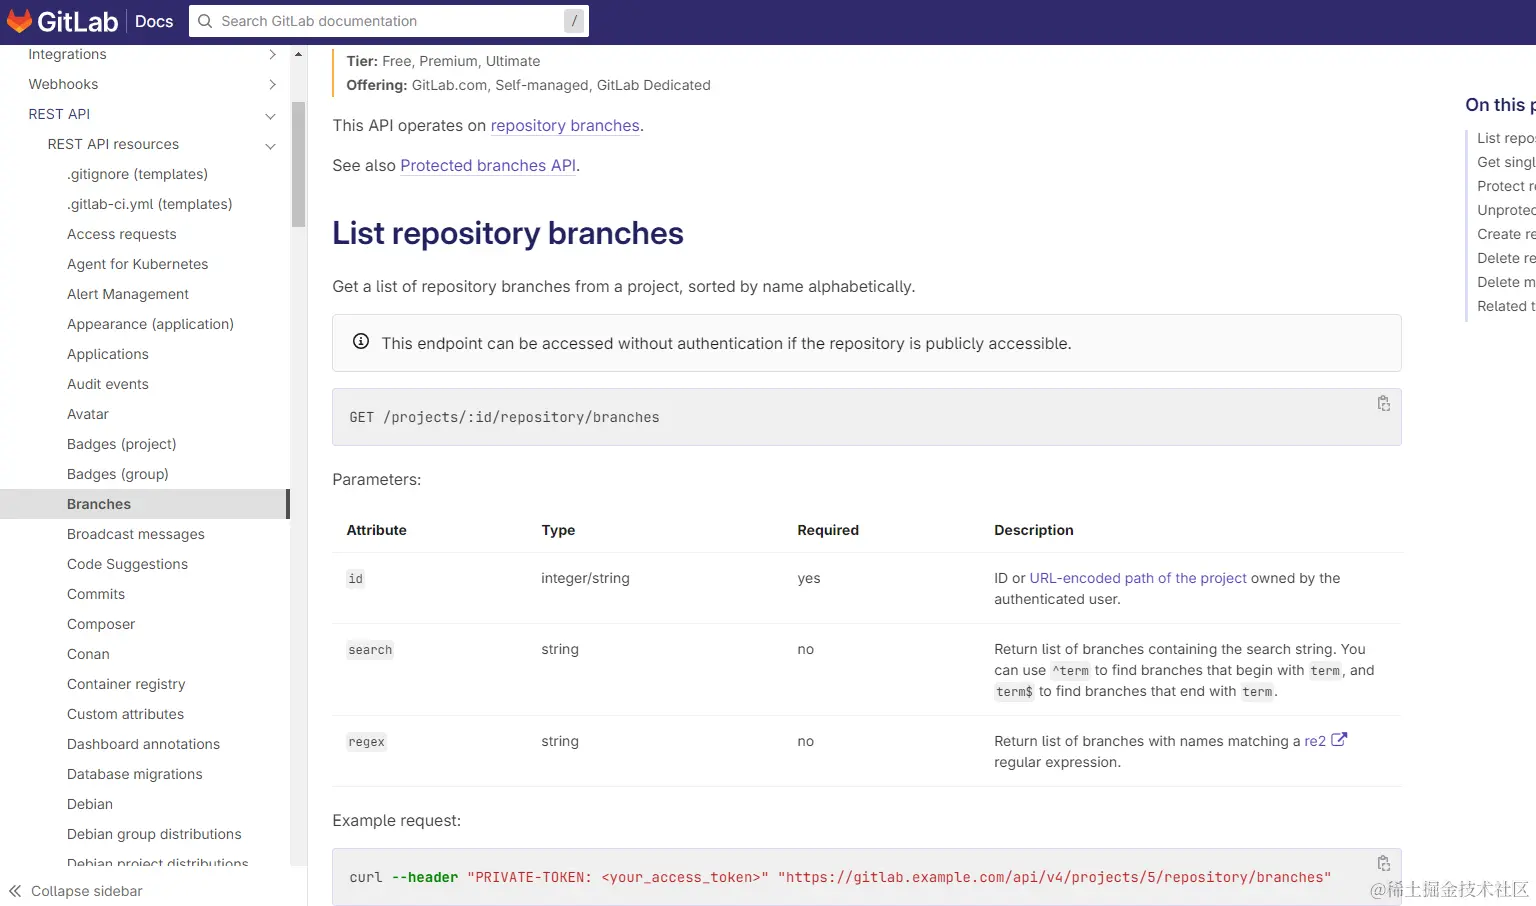Click the slash shortcut key badge
1536x906 pixels.
[x=574, y=21]
